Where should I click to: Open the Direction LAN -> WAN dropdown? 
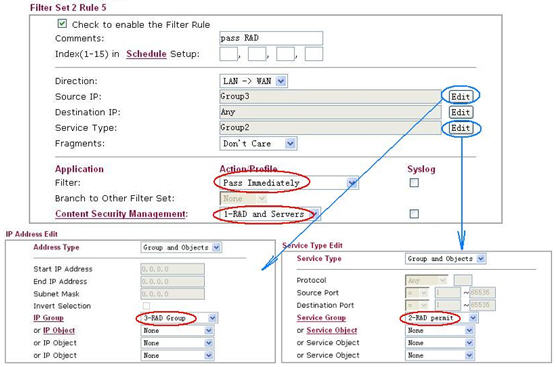[253, 81]
